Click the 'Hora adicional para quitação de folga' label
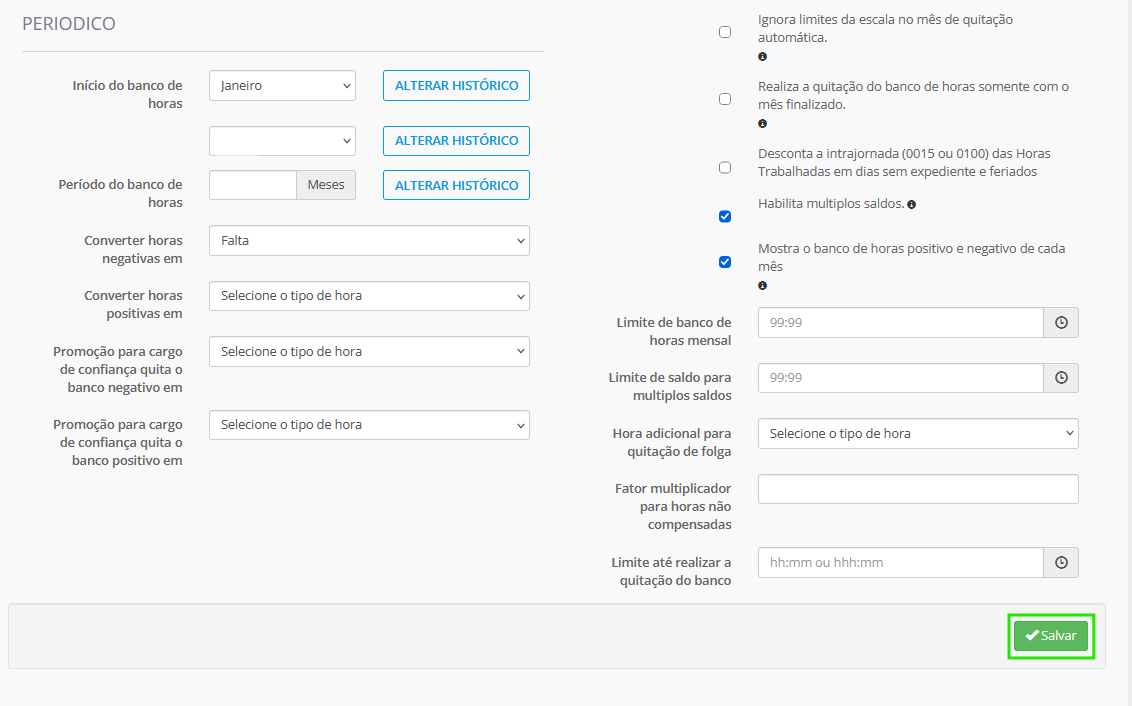The image size is (1132, 706). 671,443
